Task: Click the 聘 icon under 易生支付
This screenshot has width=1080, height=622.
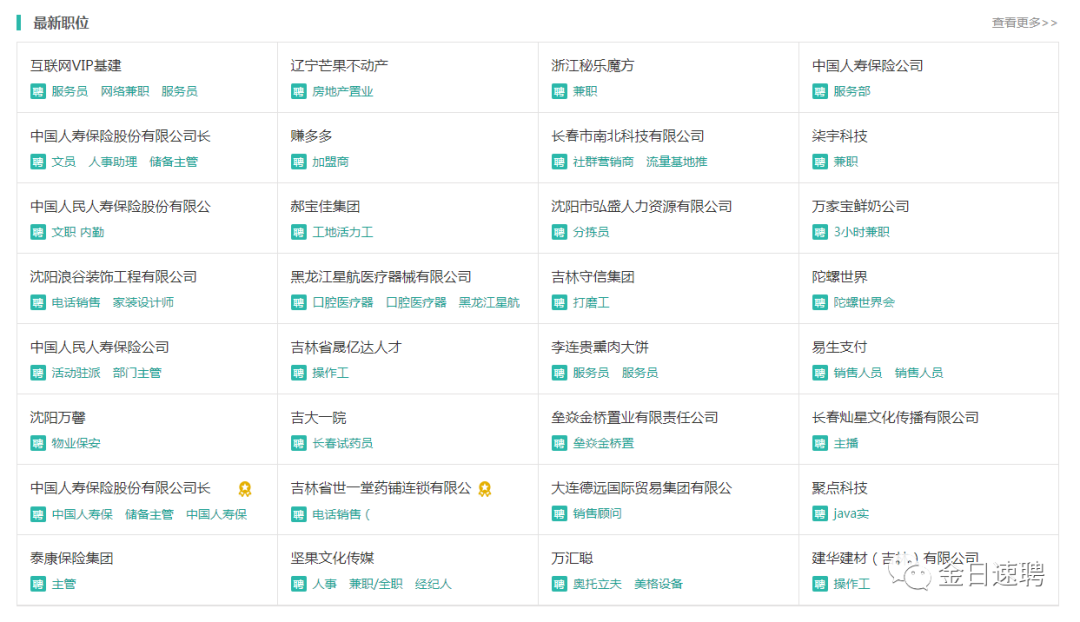Action: pos(820,373)
